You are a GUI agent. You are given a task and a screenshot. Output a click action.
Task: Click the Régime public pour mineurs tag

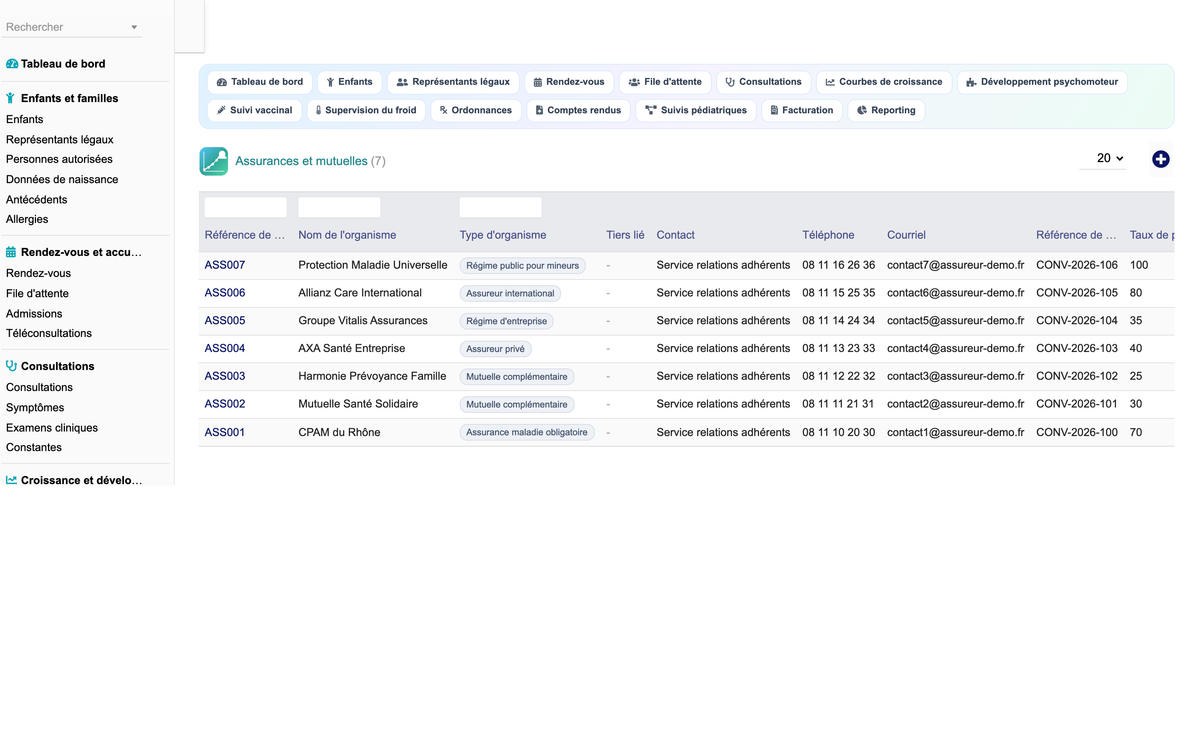pos(523,266)
